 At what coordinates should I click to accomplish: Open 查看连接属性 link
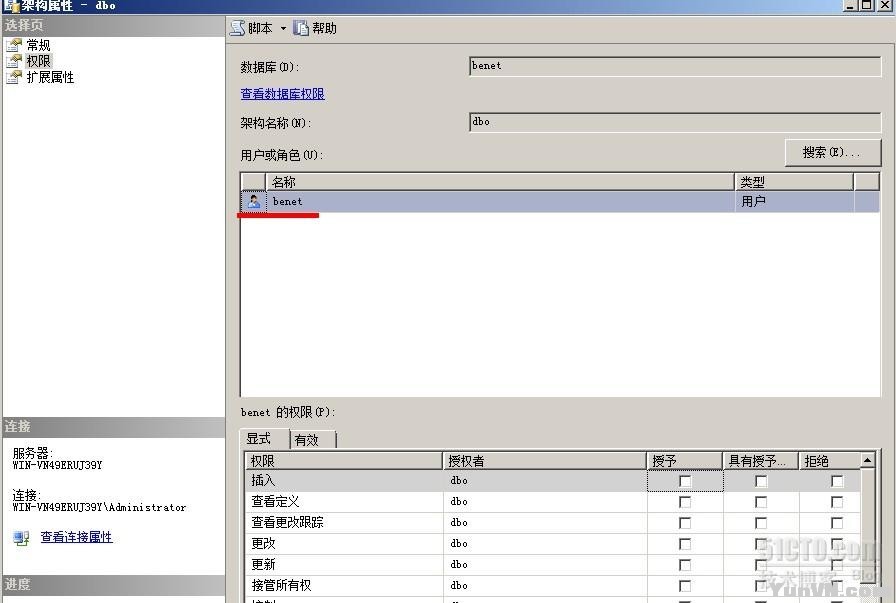pos(77,537)
